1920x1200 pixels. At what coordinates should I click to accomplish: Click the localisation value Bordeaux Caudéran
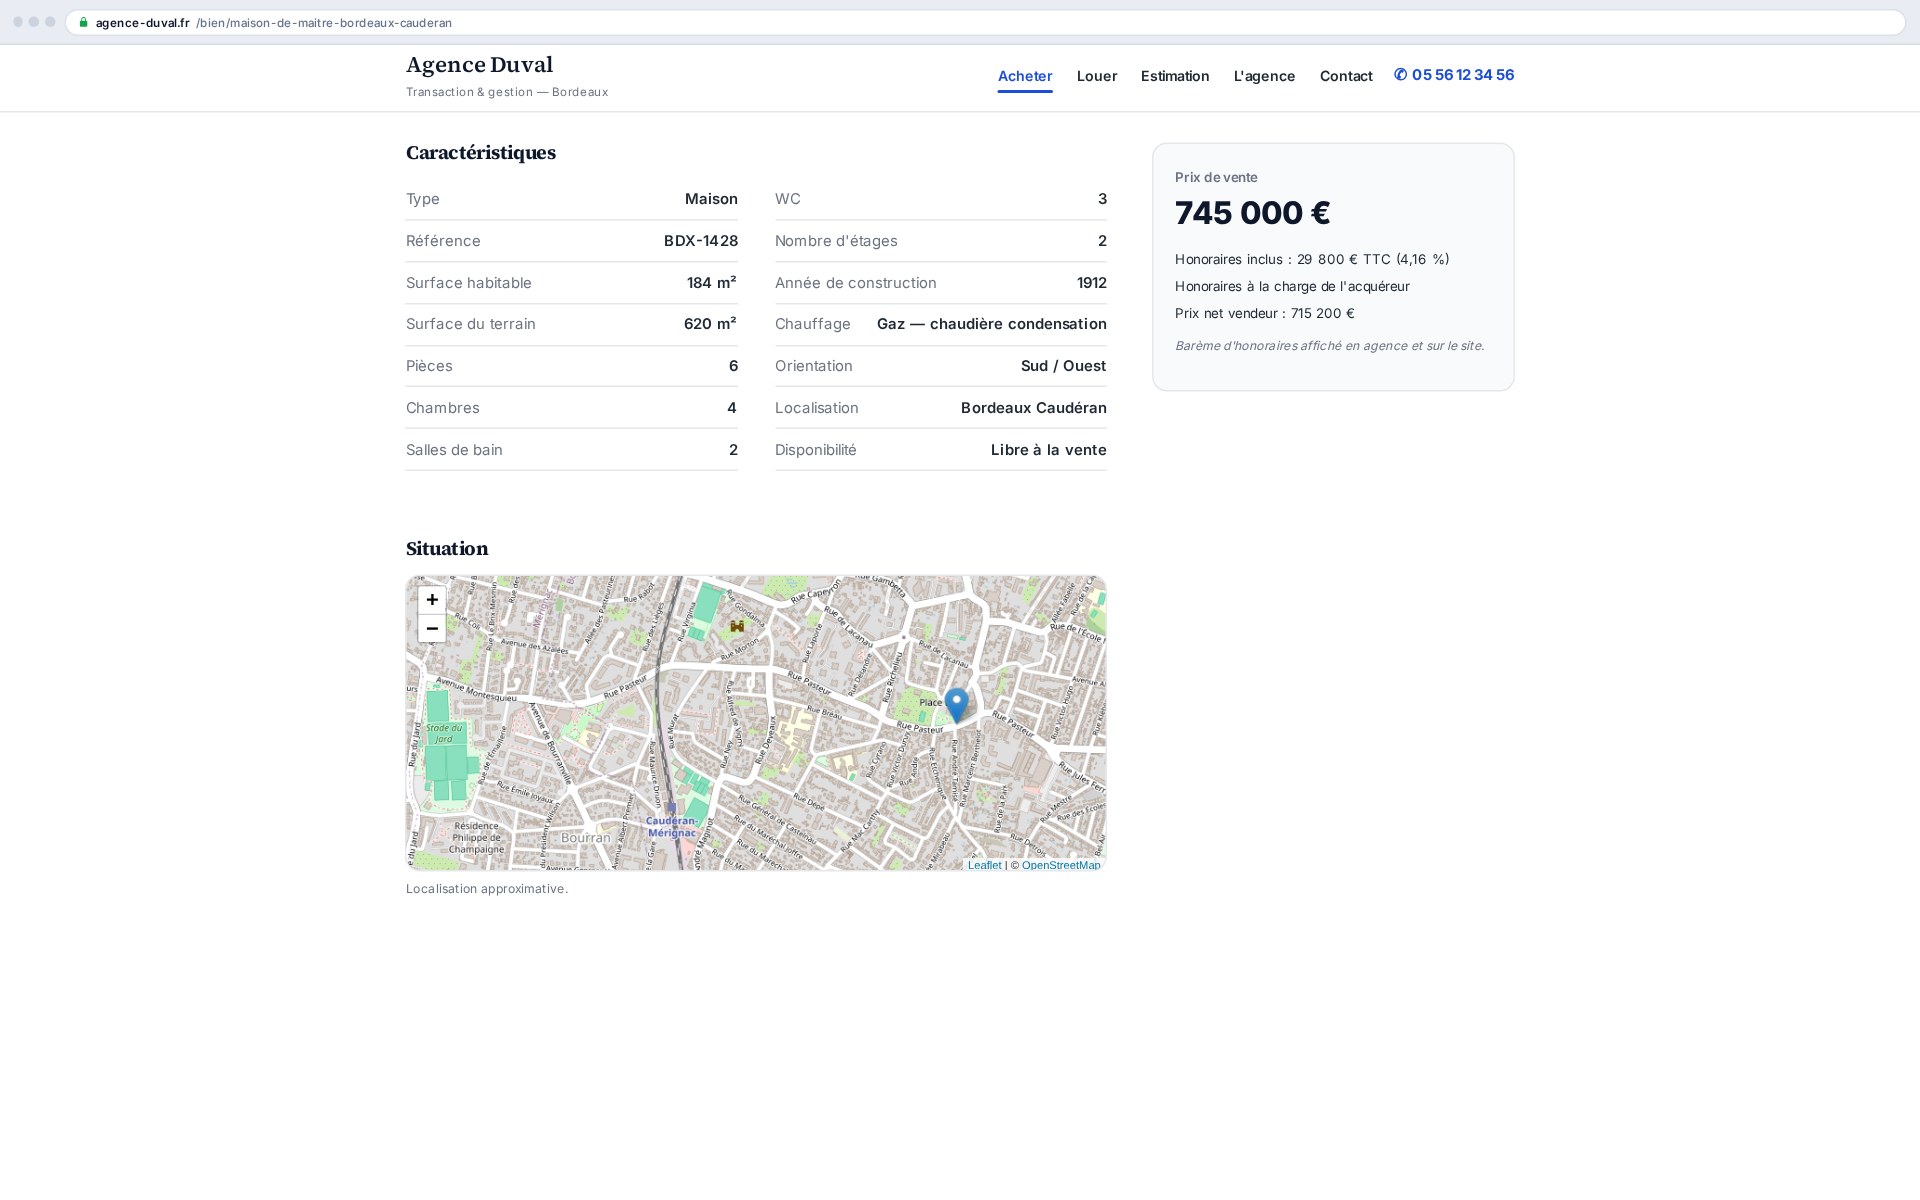1034,408
